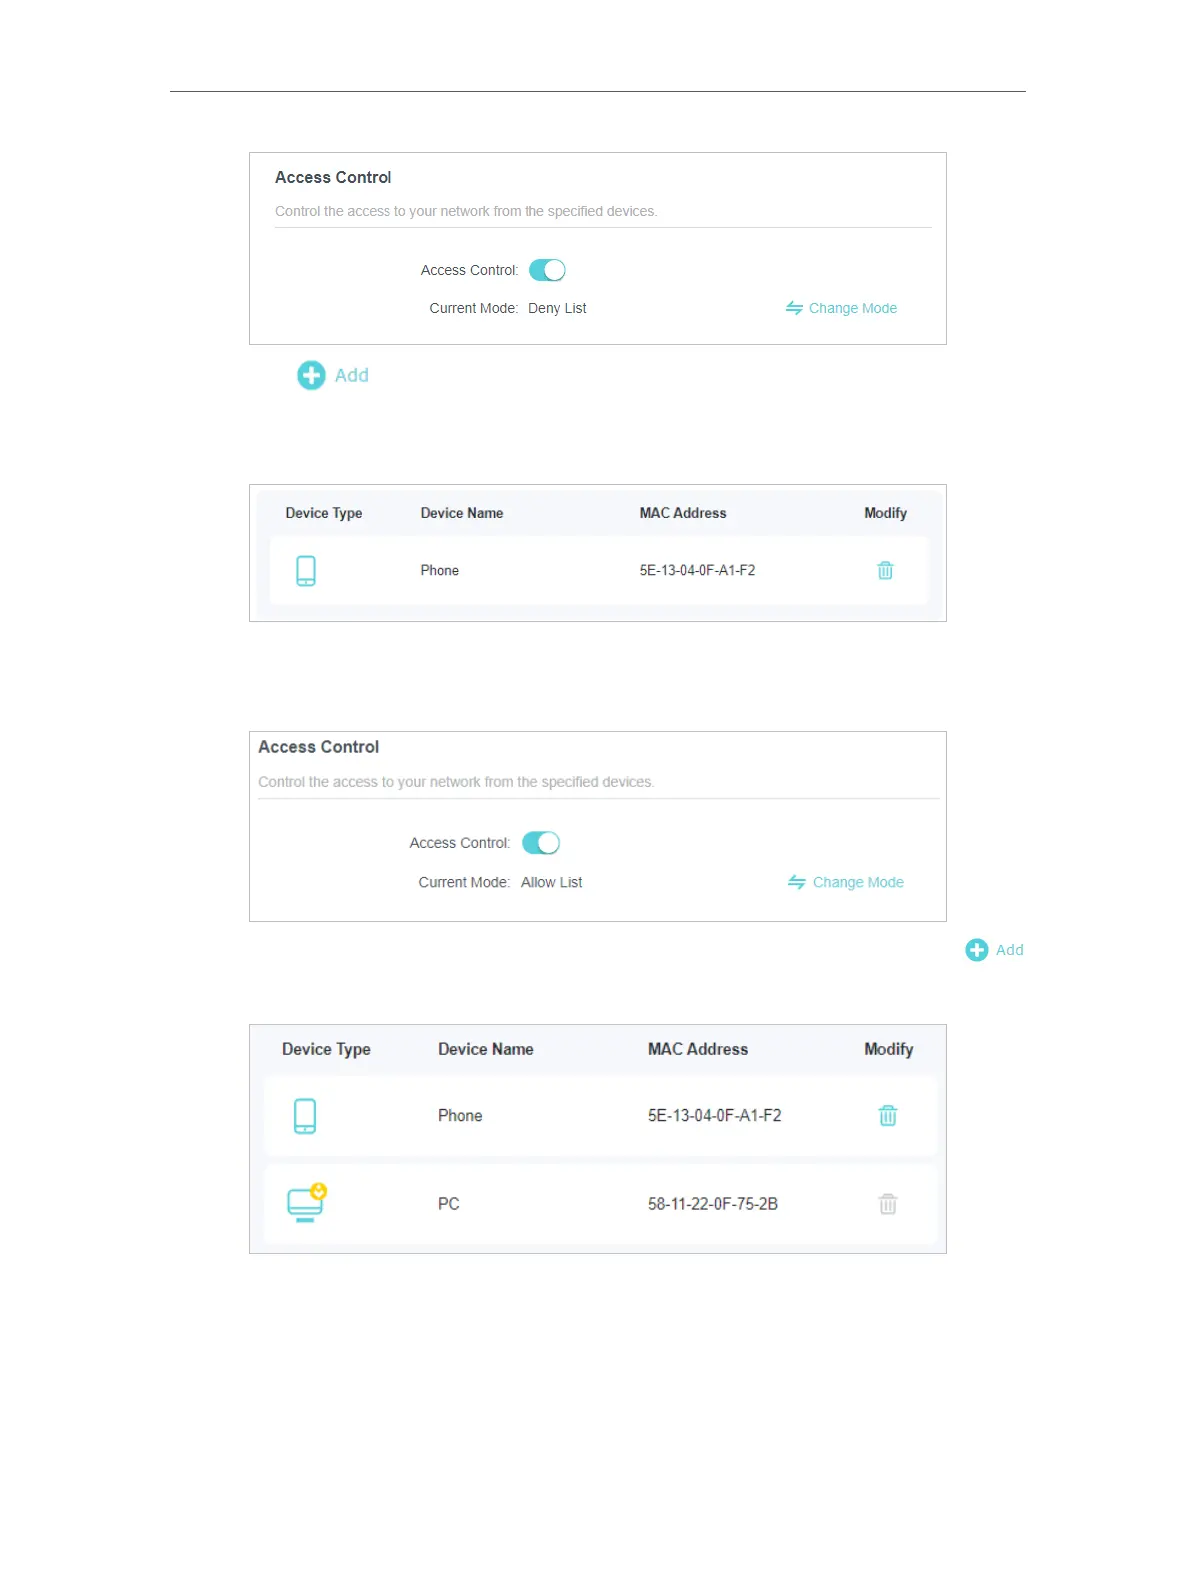This screenshot has height=1582, width=1196.
Task: Click the PC device icon with yellow badge
Action: (306, 1203)
